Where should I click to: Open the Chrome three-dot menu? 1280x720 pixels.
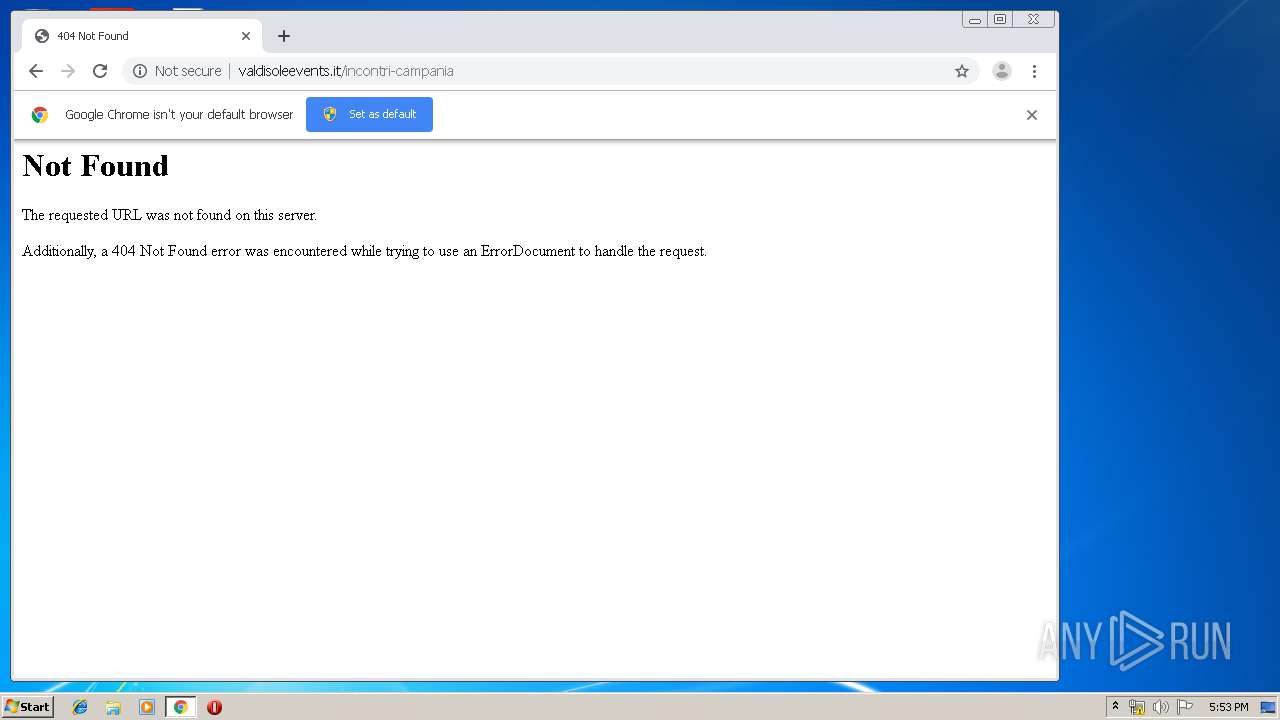pyautogui.click(x=1034, y=71)
